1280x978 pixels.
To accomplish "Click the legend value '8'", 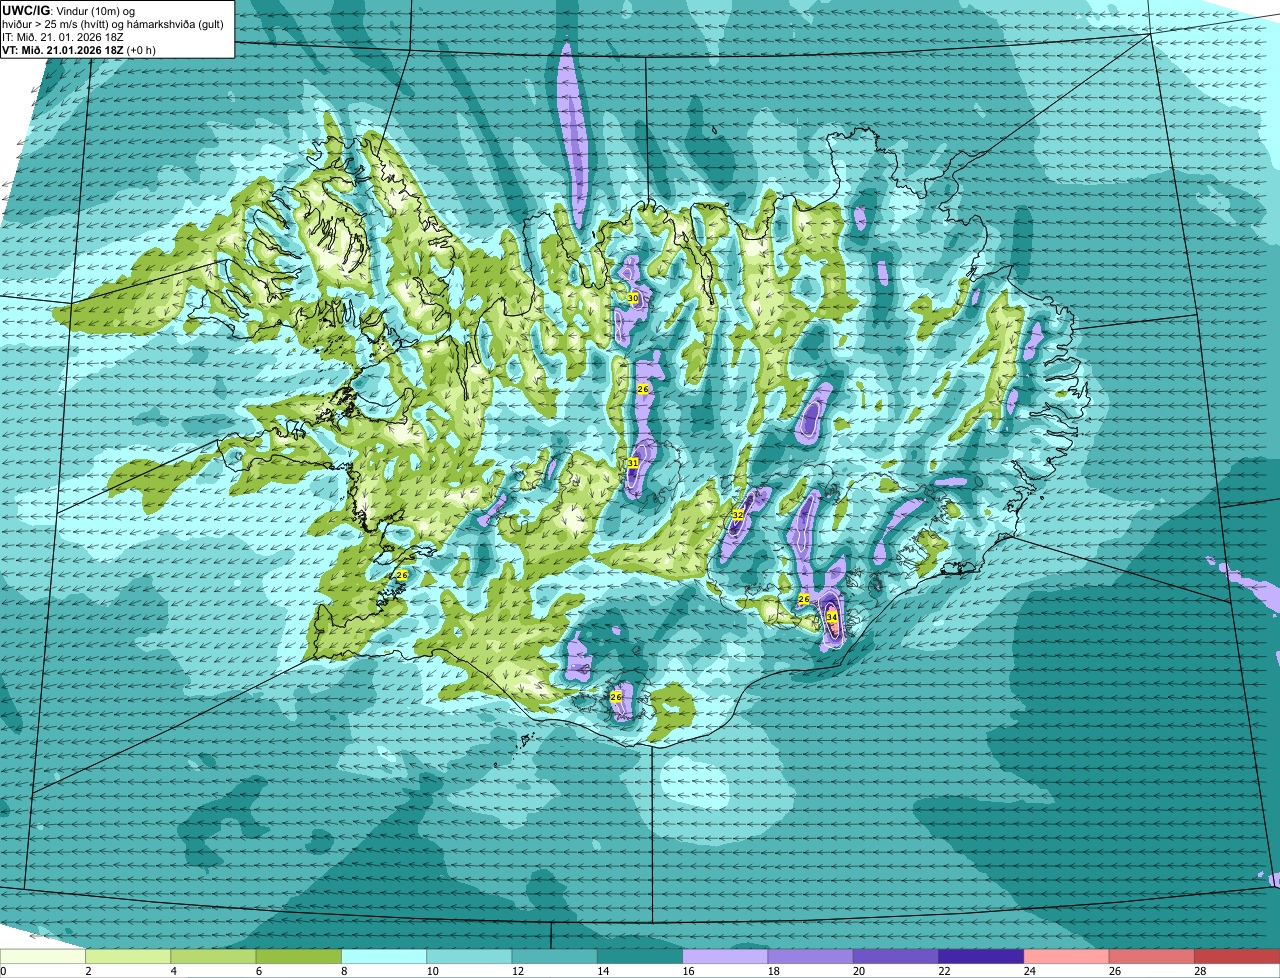I will click(x=343, y=972).
